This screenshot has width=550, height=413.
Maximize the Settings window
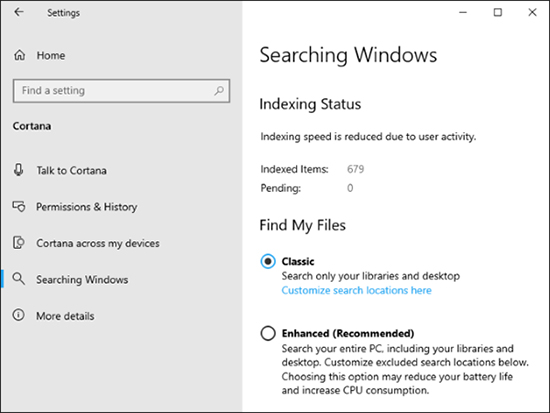point(497,12)
